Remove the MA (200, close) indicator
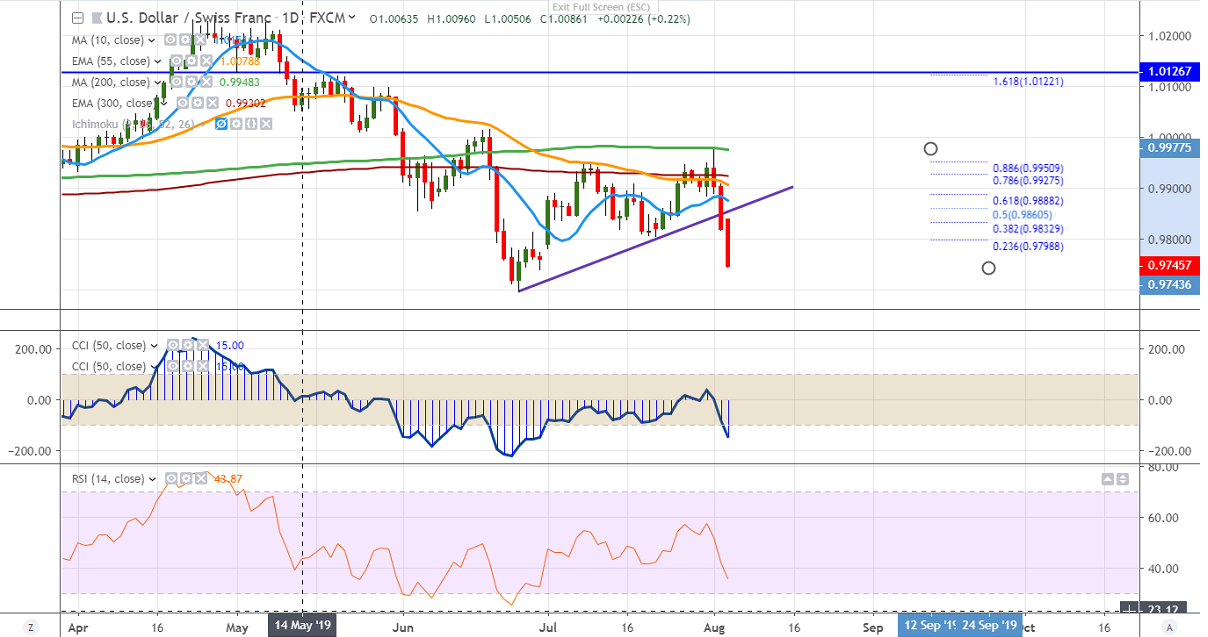 206,82
